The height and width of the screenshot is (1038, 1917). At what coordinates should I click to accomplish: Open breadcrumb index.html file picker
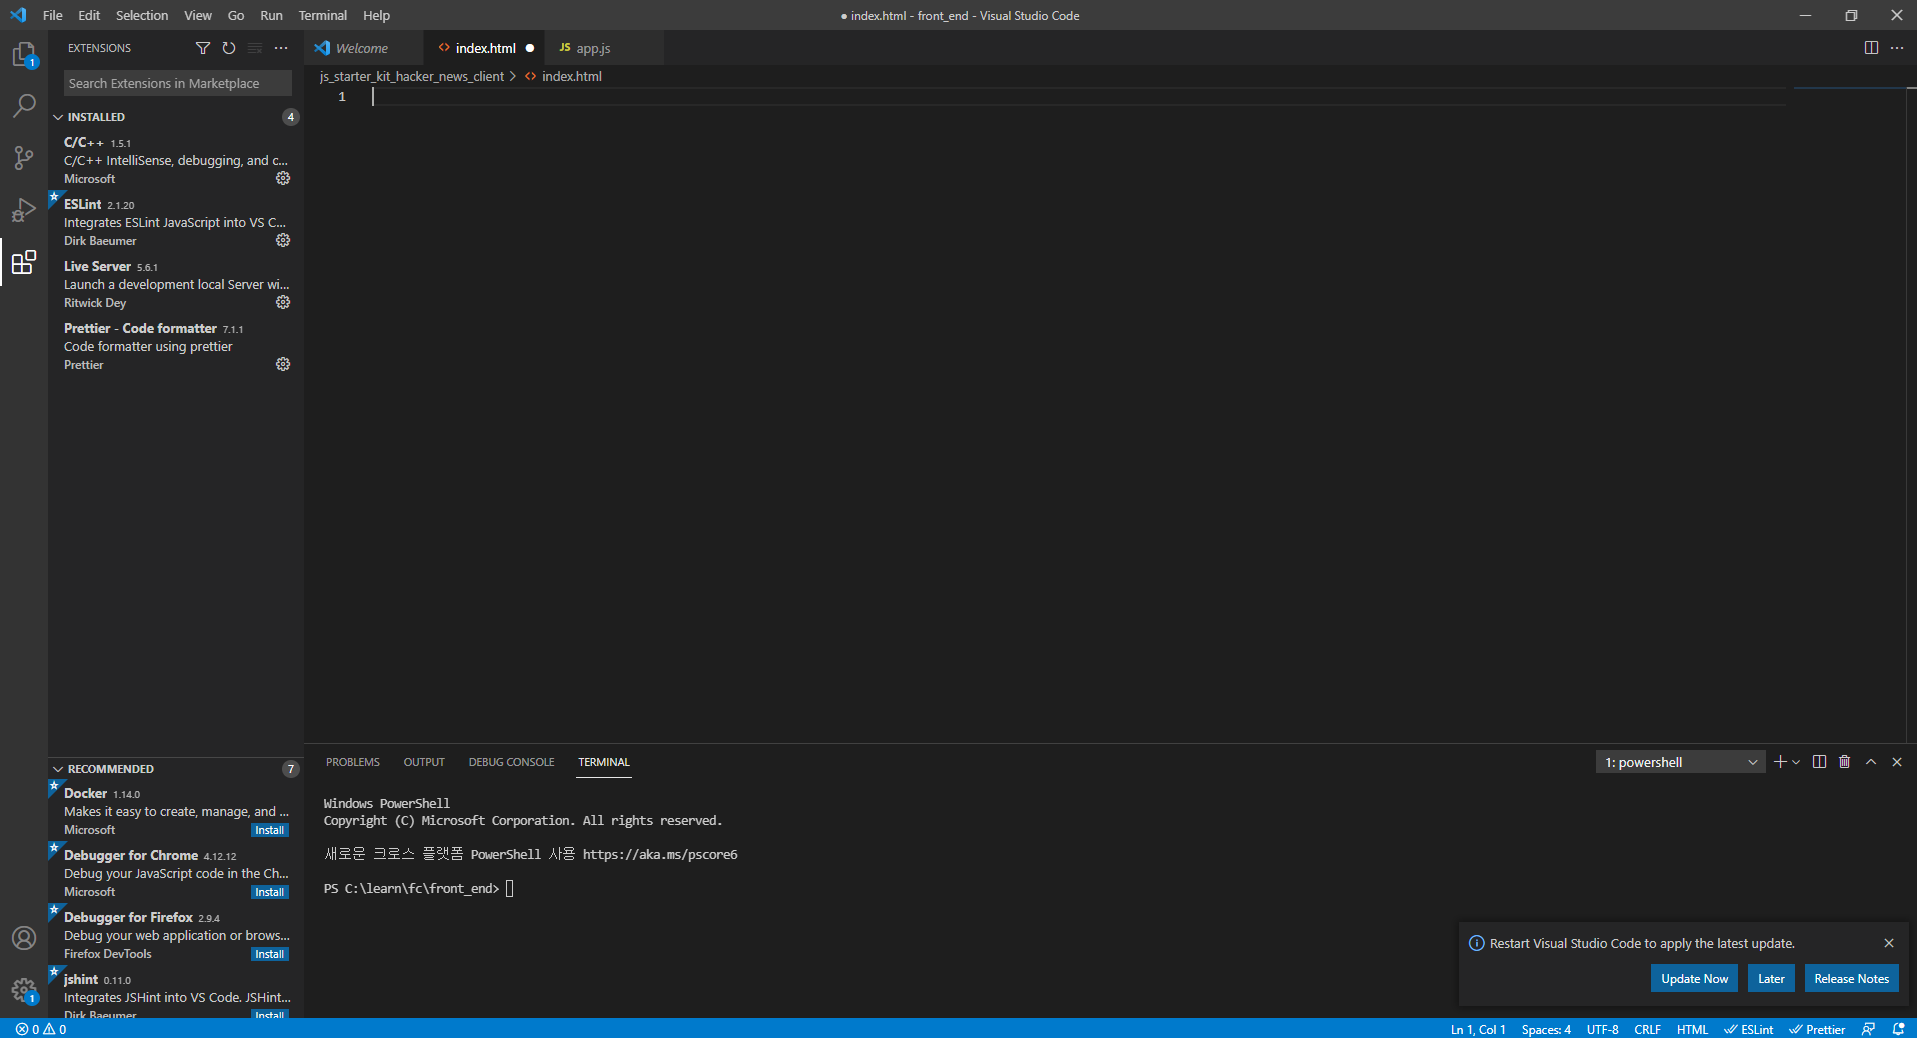tap(563, 76)
